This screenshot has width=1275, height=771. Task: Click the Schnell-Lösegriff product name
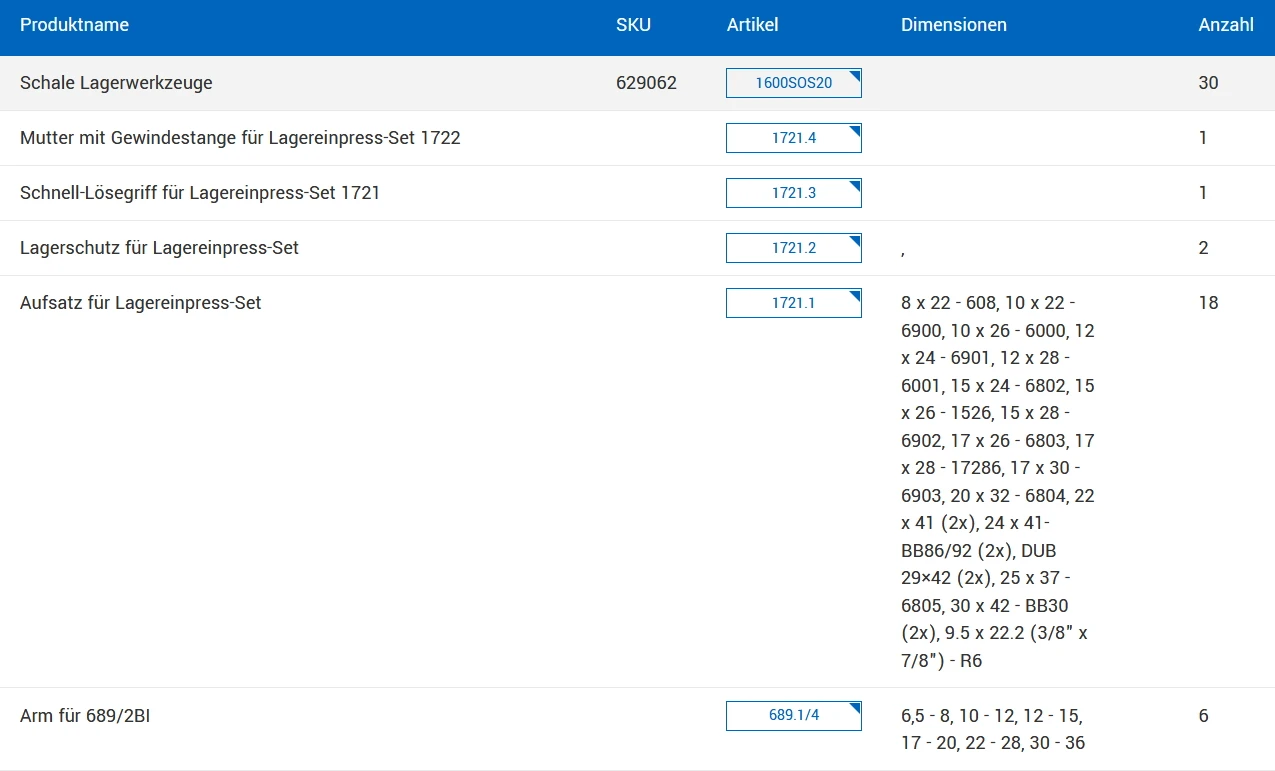click(x=200, y=193)
